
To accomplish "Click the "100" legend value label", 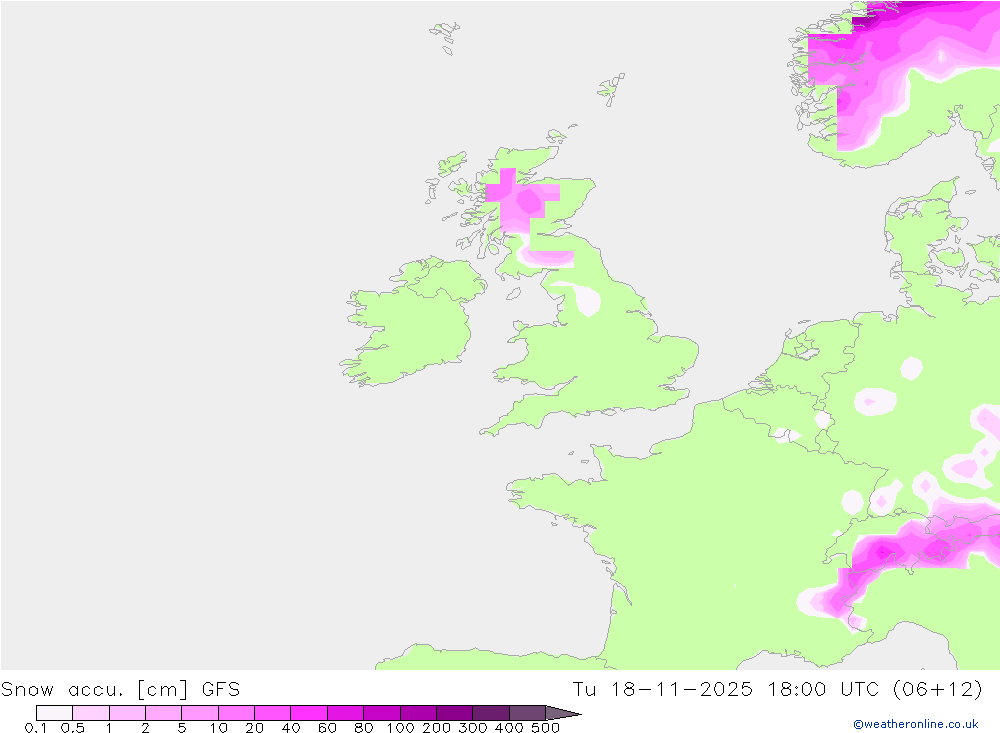I will [401, 727].
